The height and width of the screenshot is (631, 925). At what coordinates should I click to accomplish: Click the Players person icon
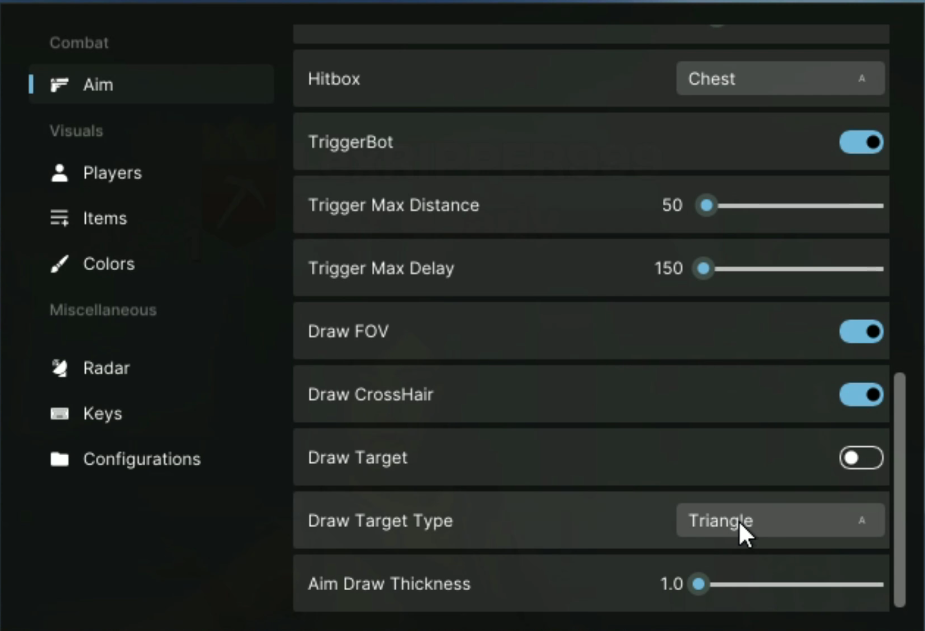pyautogui.click(x=60, y=173)
